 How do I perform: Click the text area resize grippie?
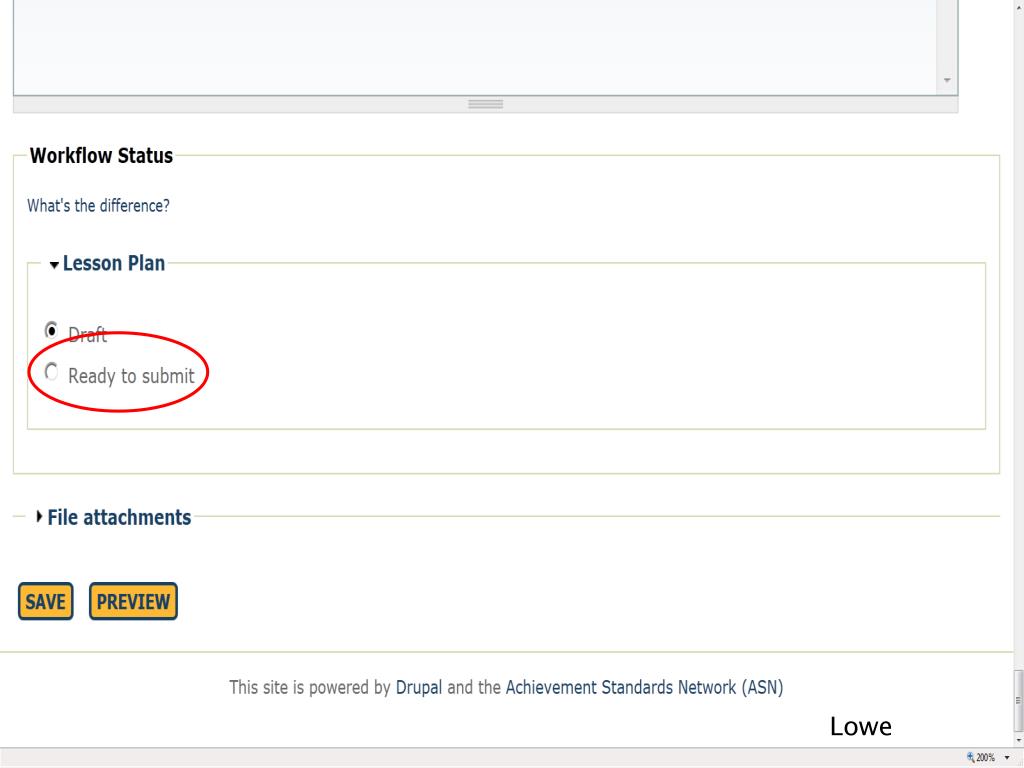tap(485, 104)
